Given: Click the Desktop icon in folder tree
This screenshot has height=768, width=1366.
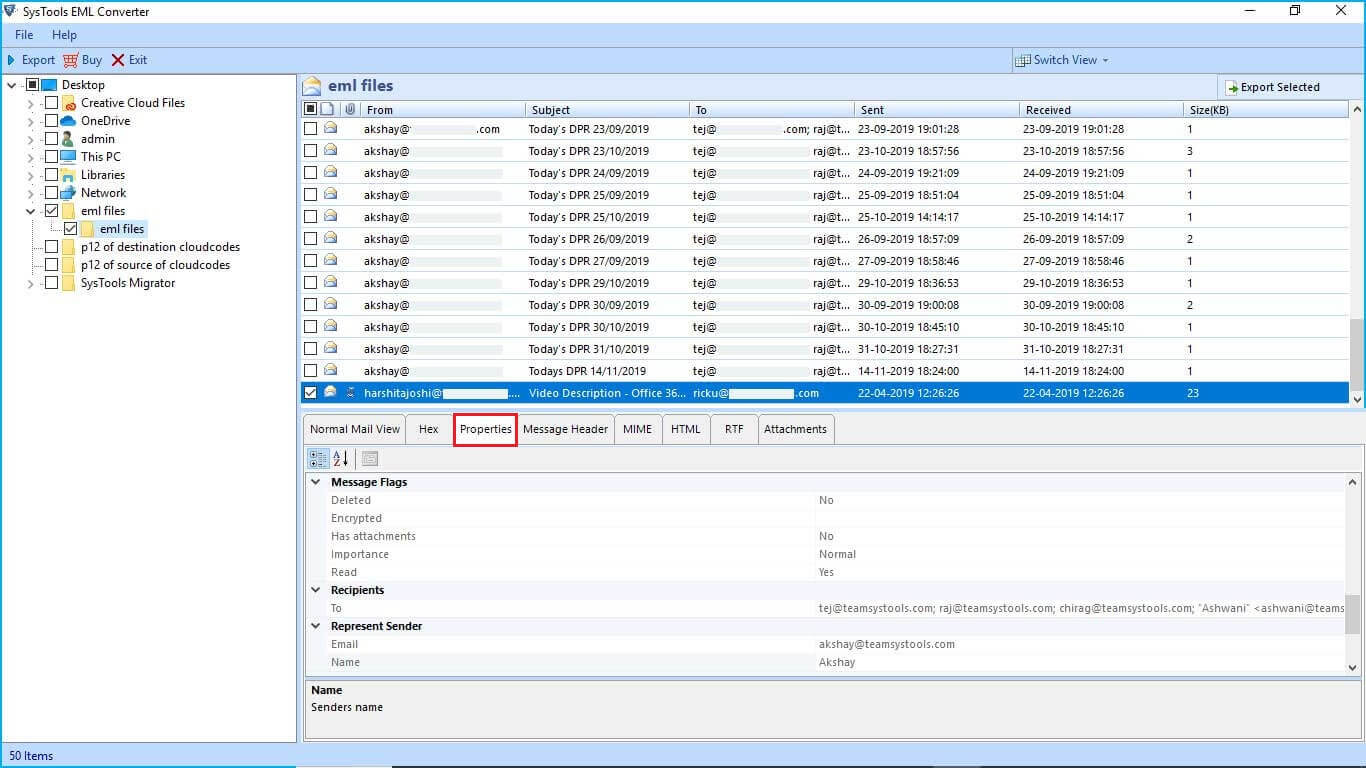Looking at the screenshot, I should point(49,85).
